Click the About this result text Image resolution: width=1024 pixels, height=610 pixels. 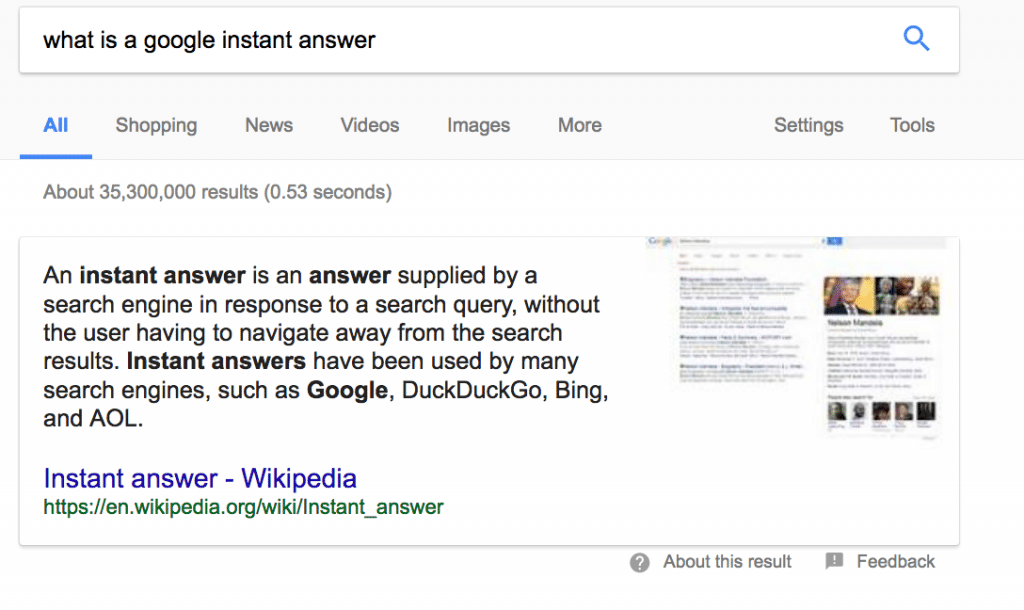pos(727,562)
